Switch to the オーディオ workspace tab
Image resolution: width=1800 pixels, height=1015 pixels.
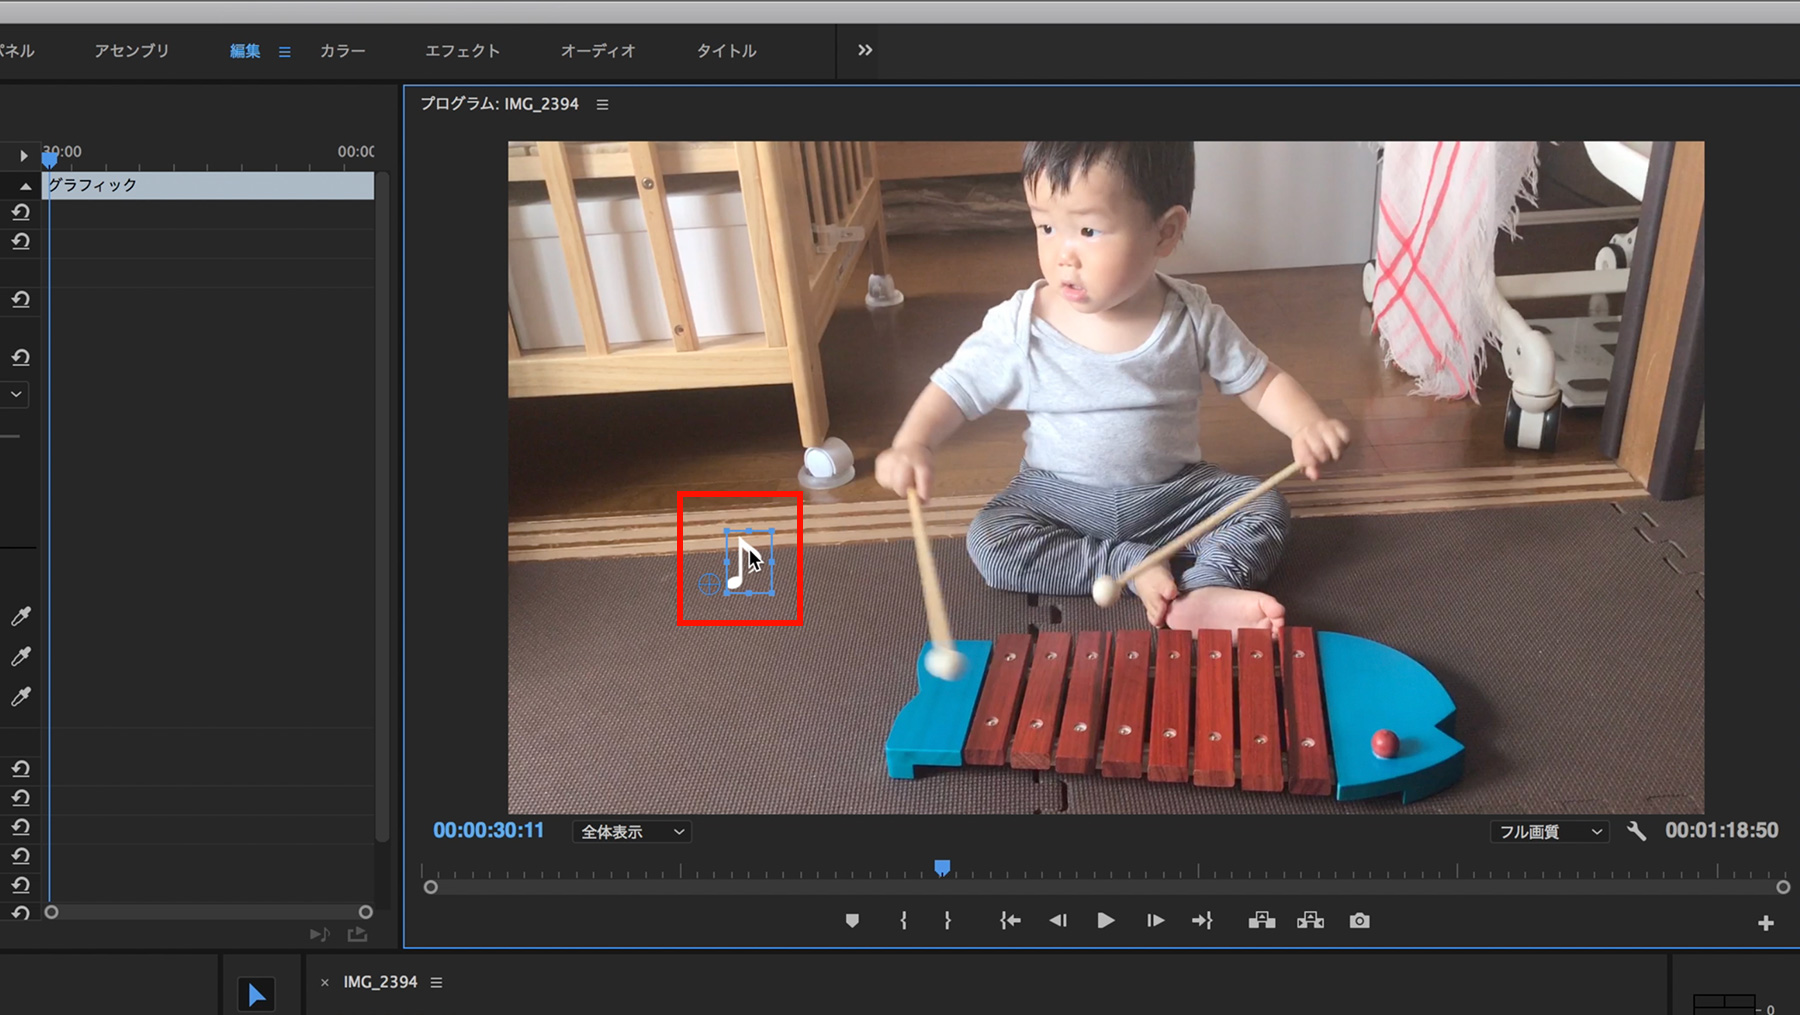tap(598, 51)
